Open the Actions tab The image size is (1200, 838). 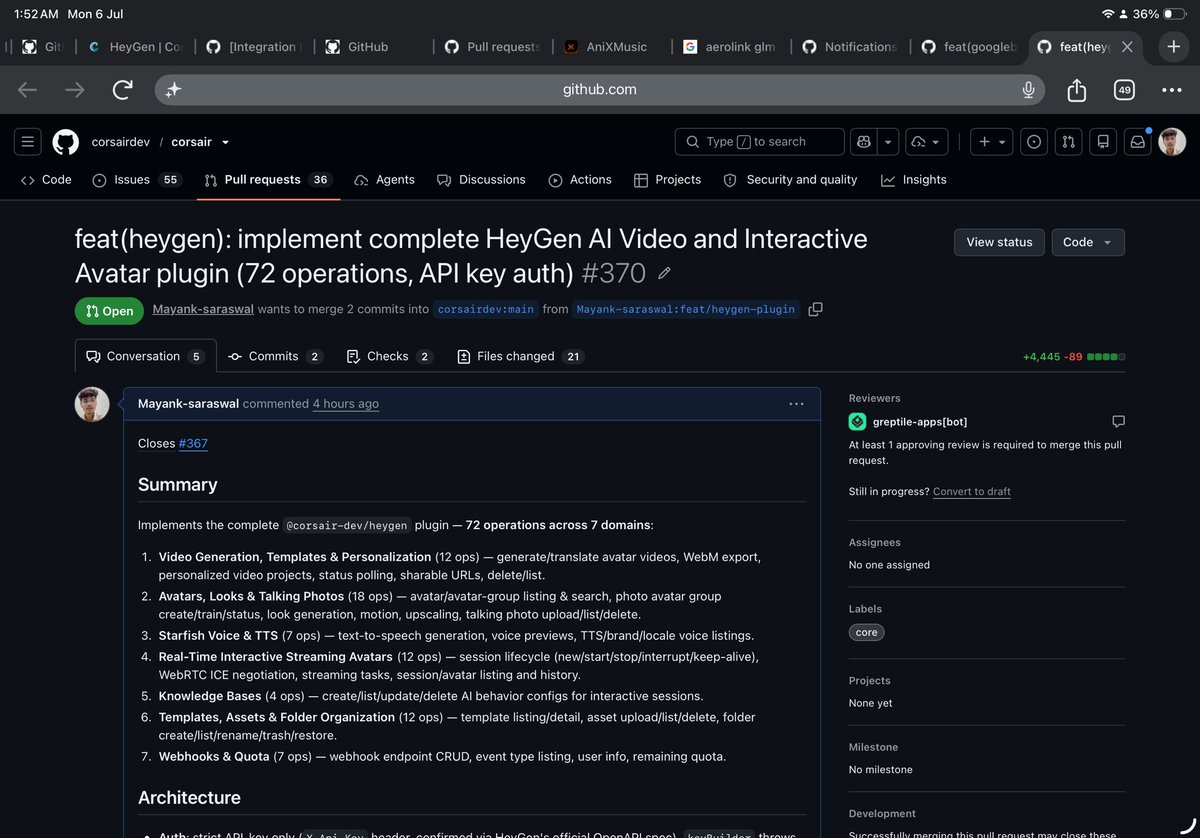[x=580, y=180]
